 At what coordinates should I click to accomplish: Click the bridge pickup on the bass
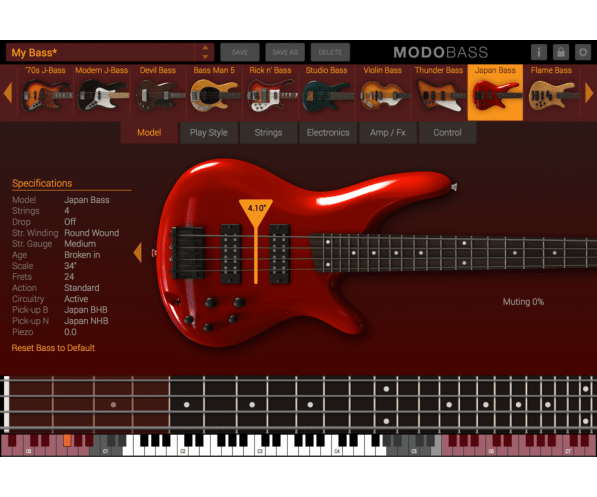point(231,254)
